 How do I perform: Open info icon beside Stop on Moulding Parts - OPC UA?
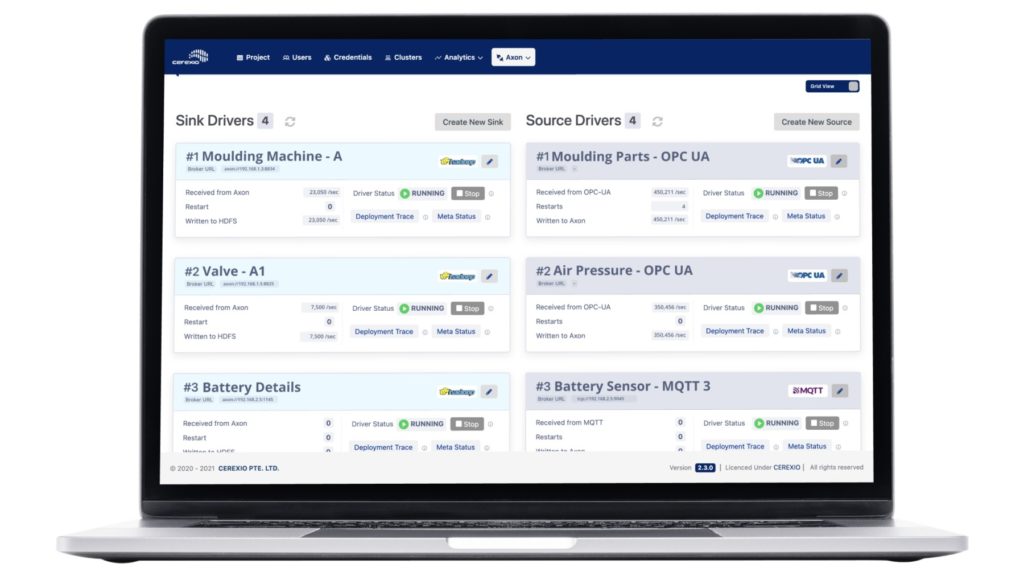click(x=844, y=193)
